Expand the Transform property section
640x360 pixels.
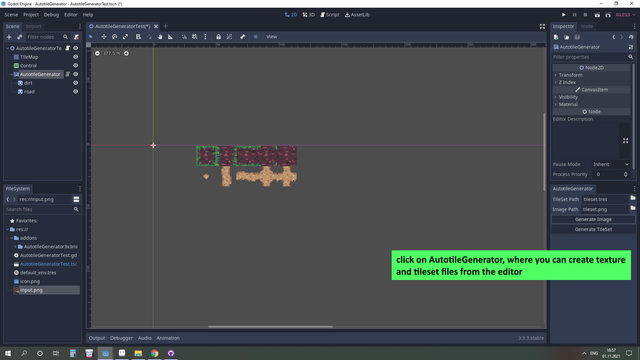pyautogui.click(x=591, y=75)
